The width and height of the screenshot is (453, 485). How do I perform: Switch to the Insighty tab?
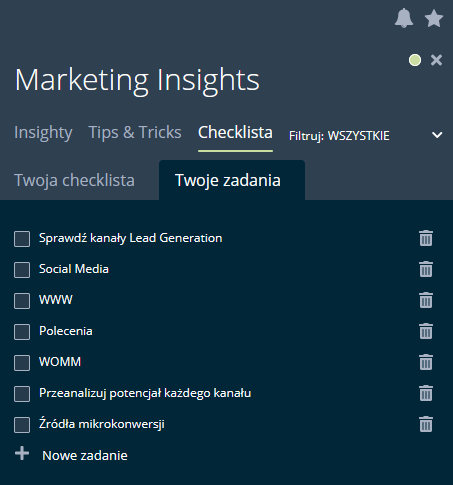pos(43,133)
